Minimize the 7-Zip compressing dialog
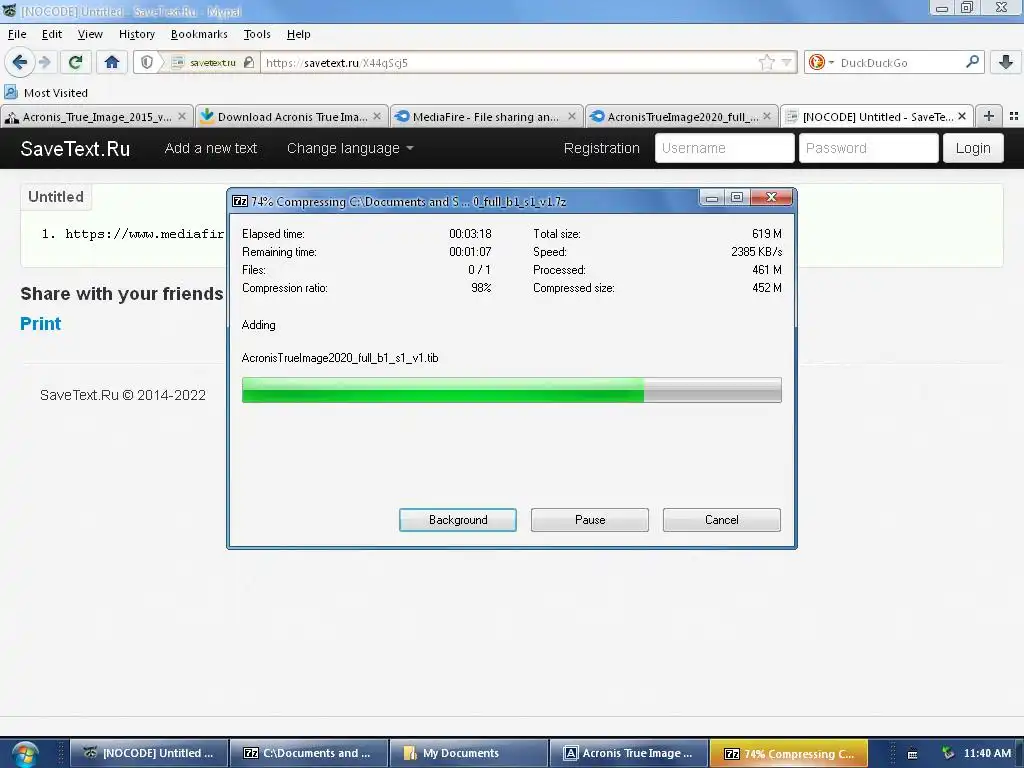 (712, 197)
